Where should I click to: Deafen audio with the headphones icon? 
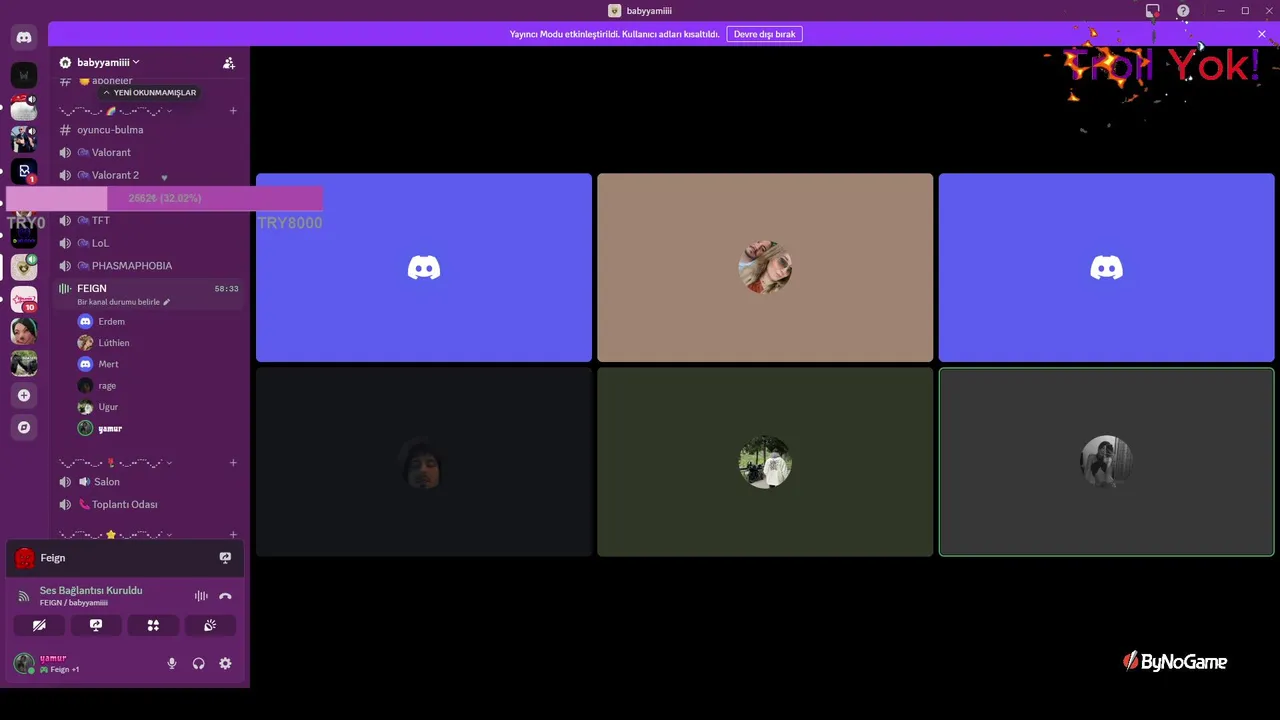point(198,663)
